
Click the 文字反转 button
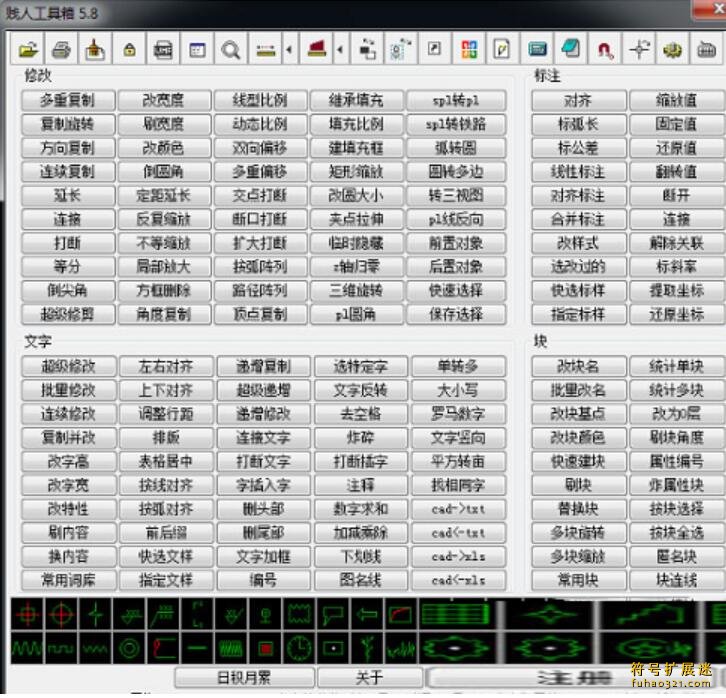click(361, 390)
